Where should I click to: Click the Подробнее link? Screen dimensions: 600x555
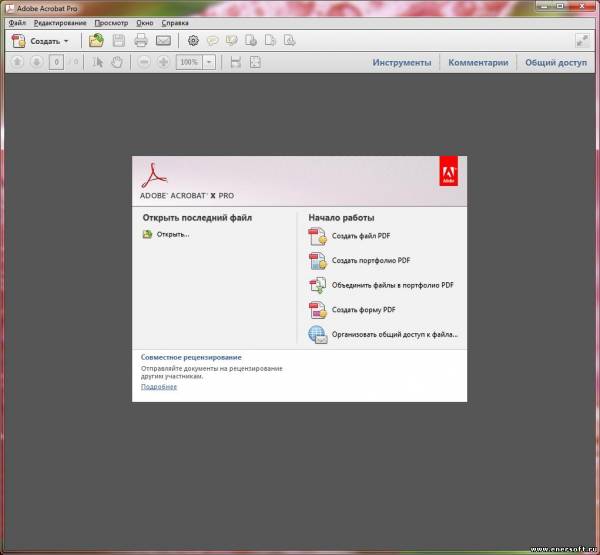pyautogui.click(x=159, y=387)
